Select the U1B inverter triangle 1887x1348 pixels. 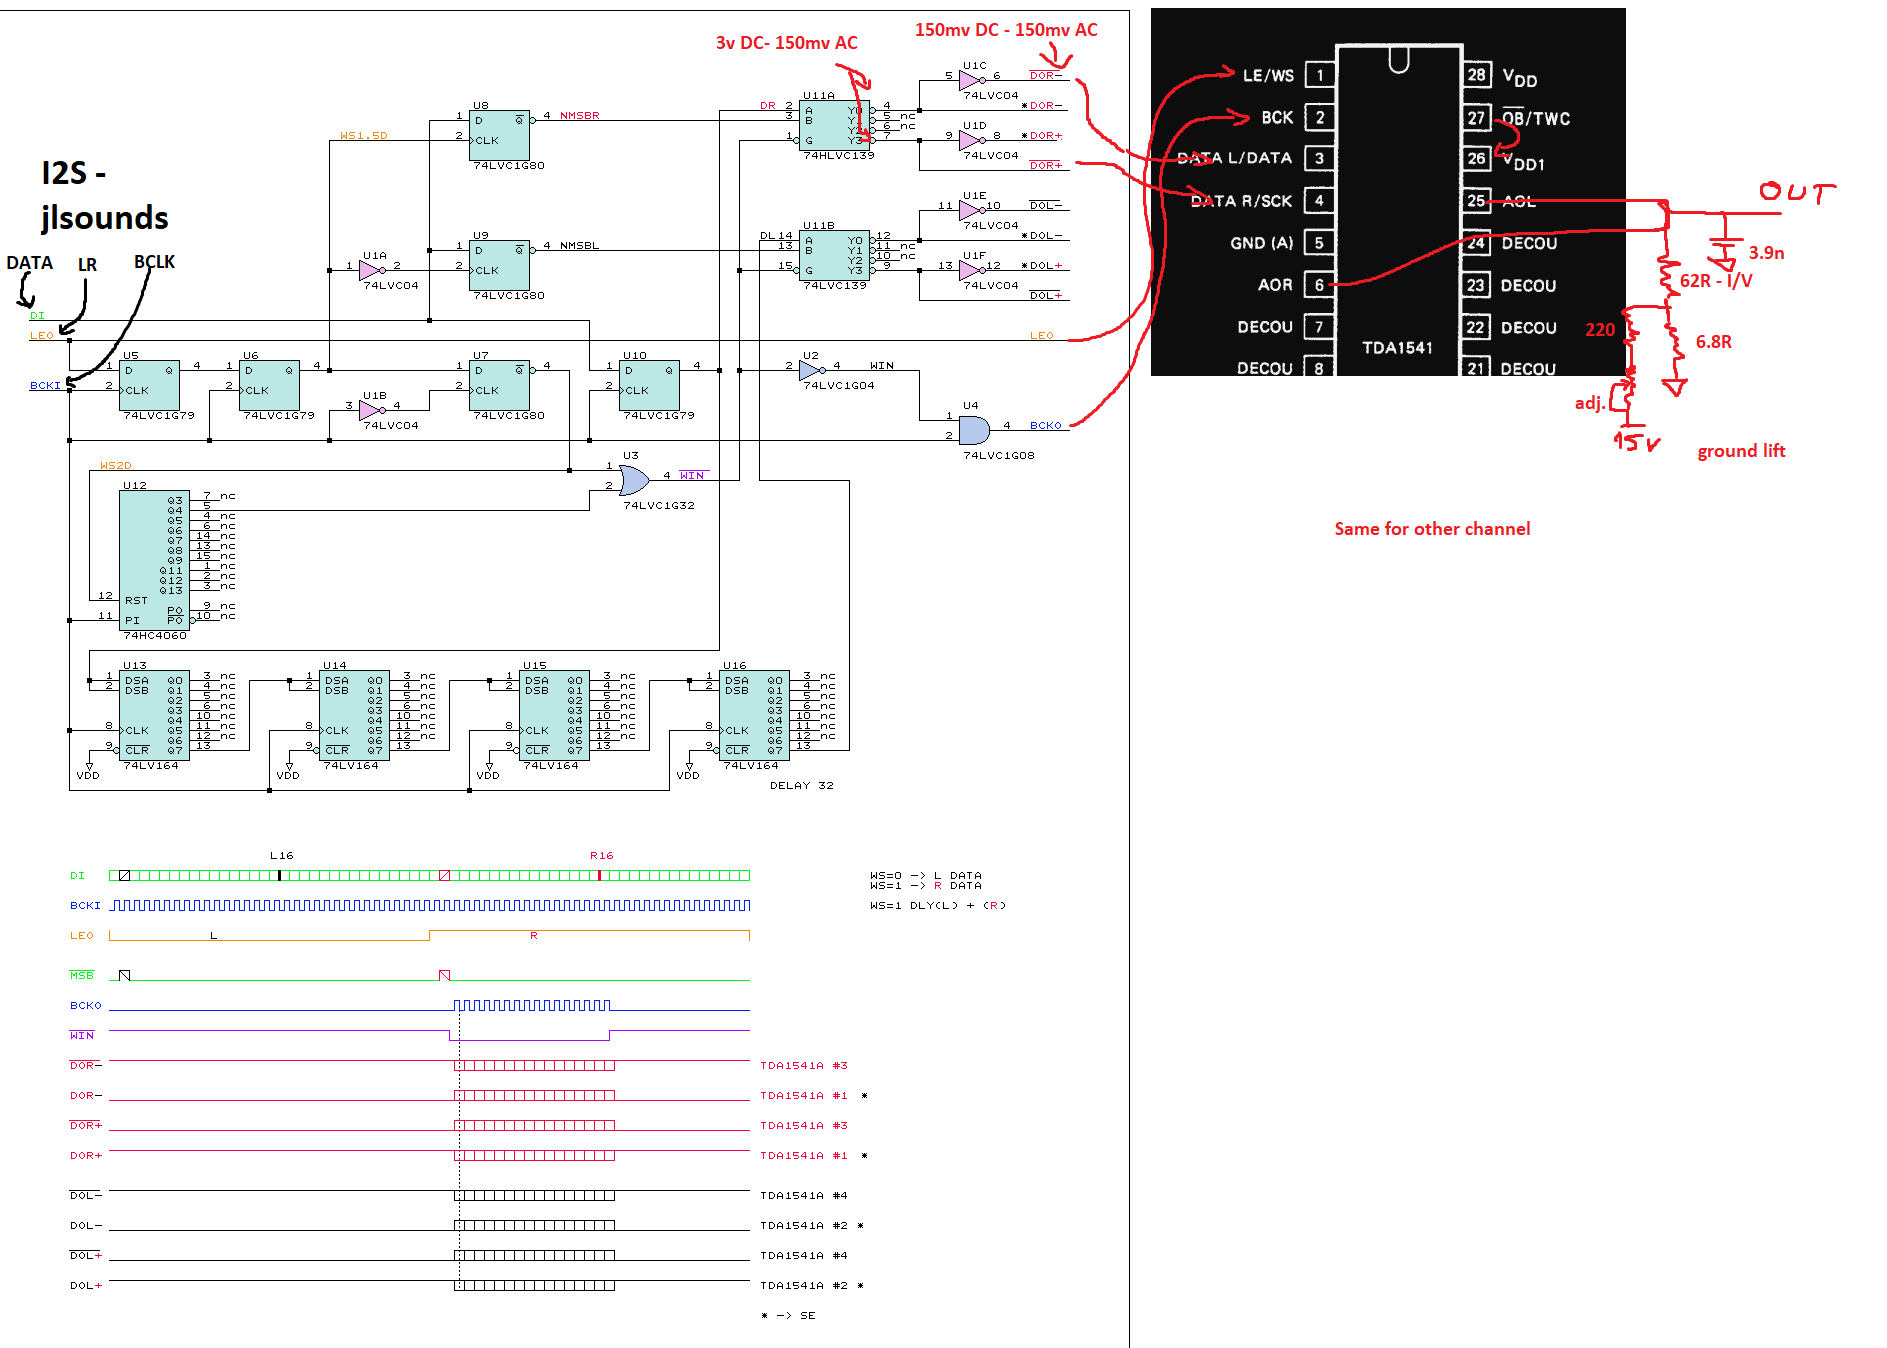point(370,410)
